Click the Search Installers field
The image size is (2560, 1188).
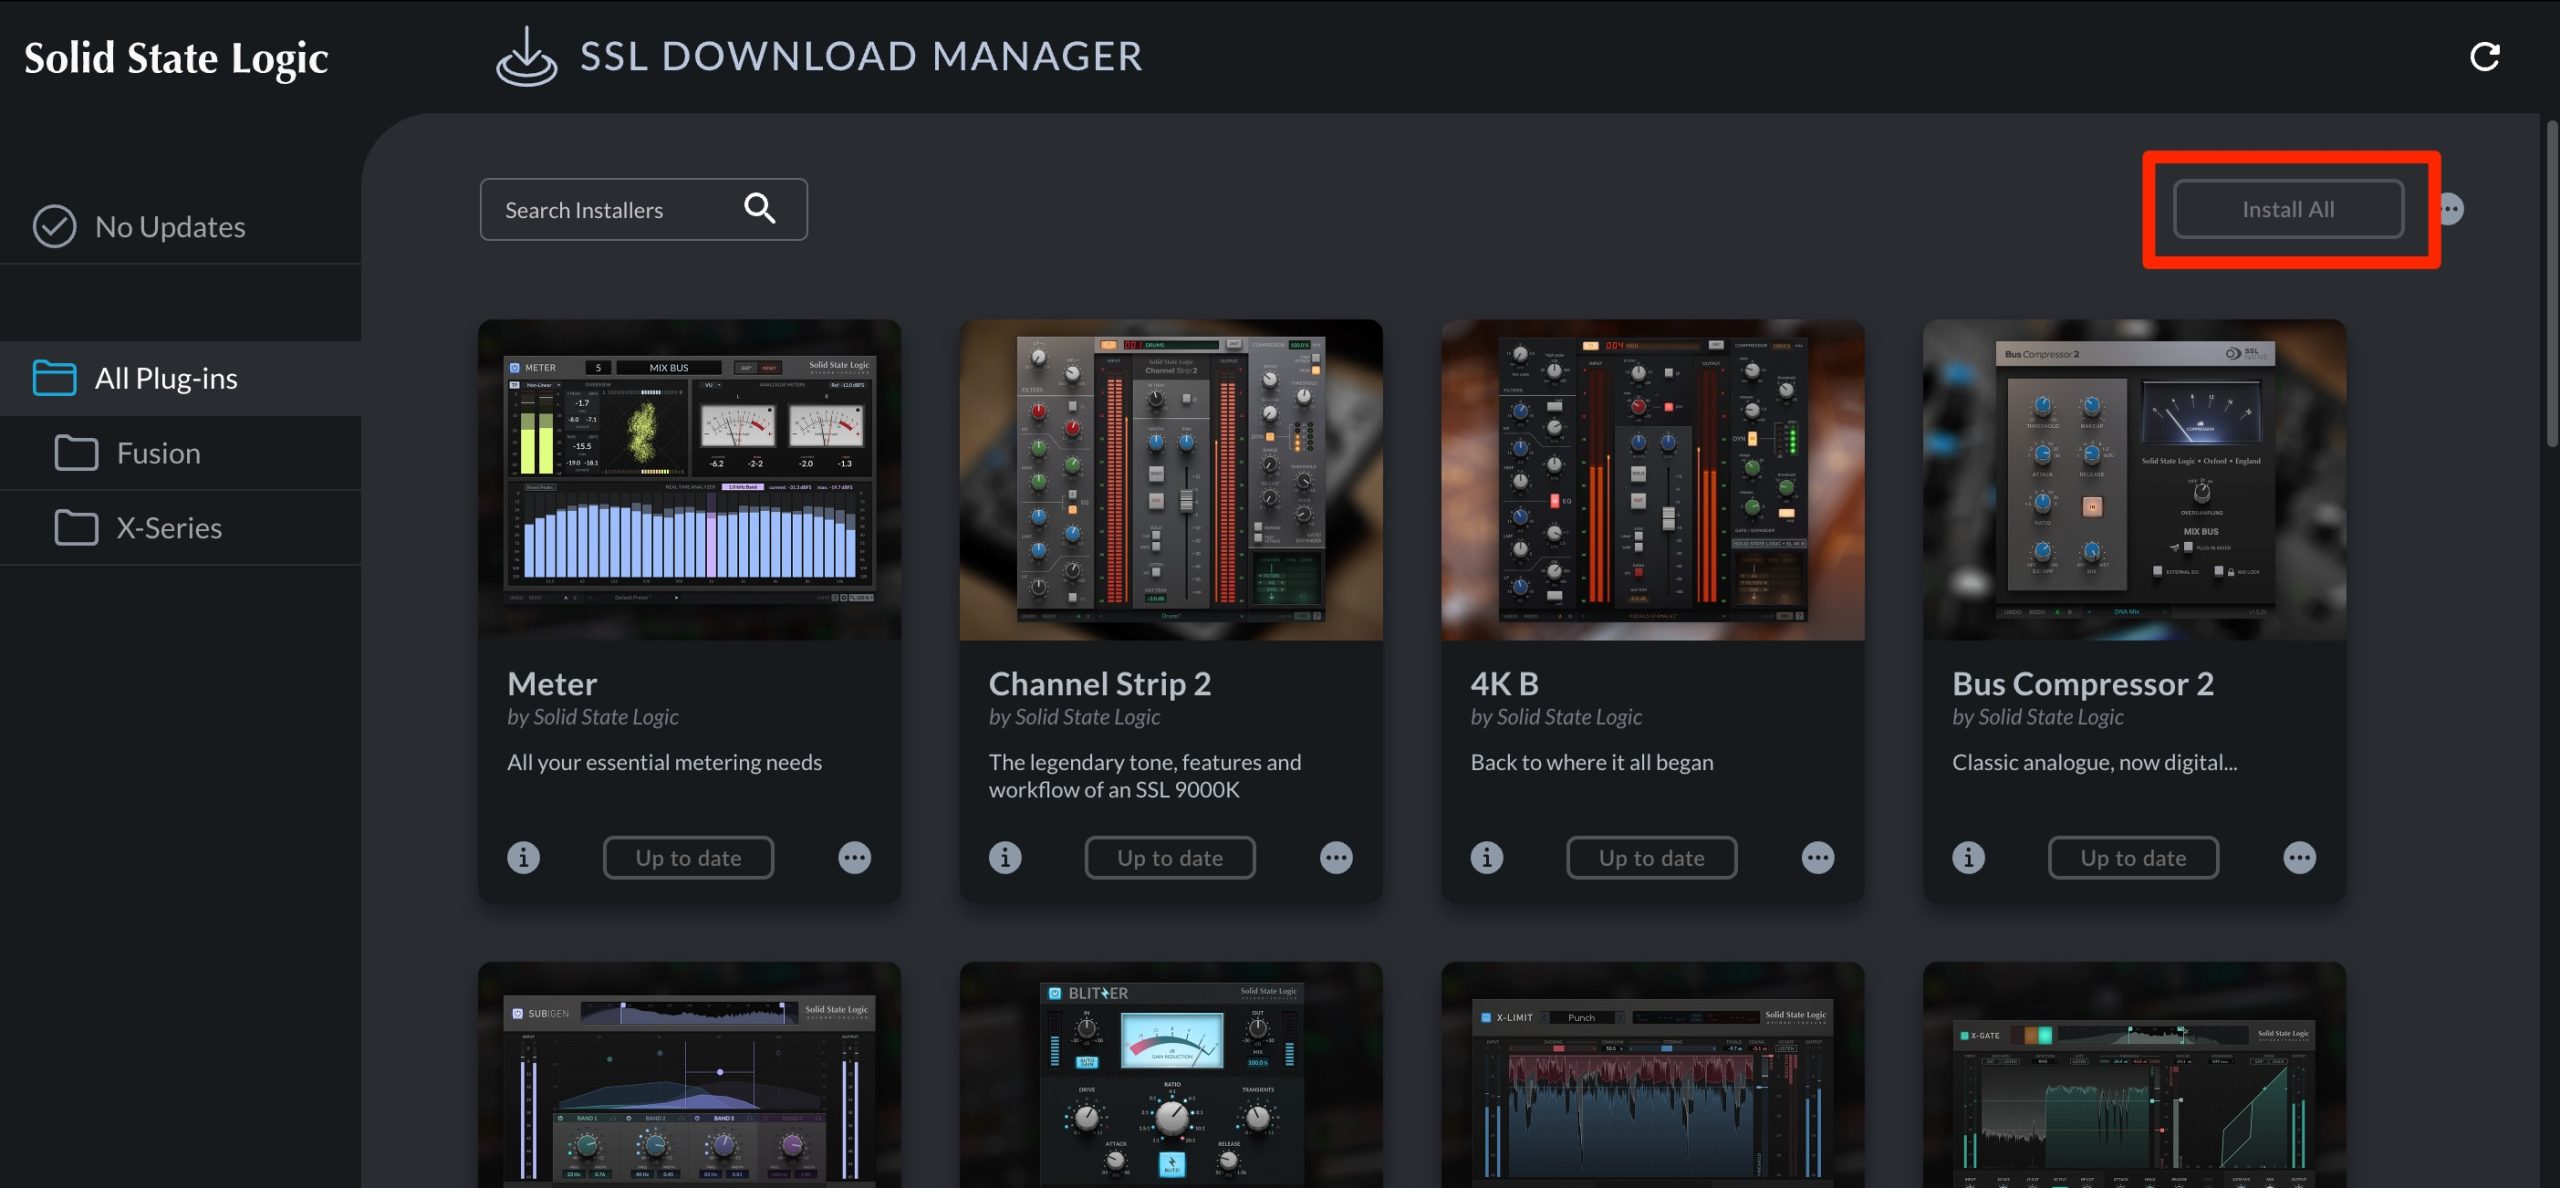pos(643,209)
